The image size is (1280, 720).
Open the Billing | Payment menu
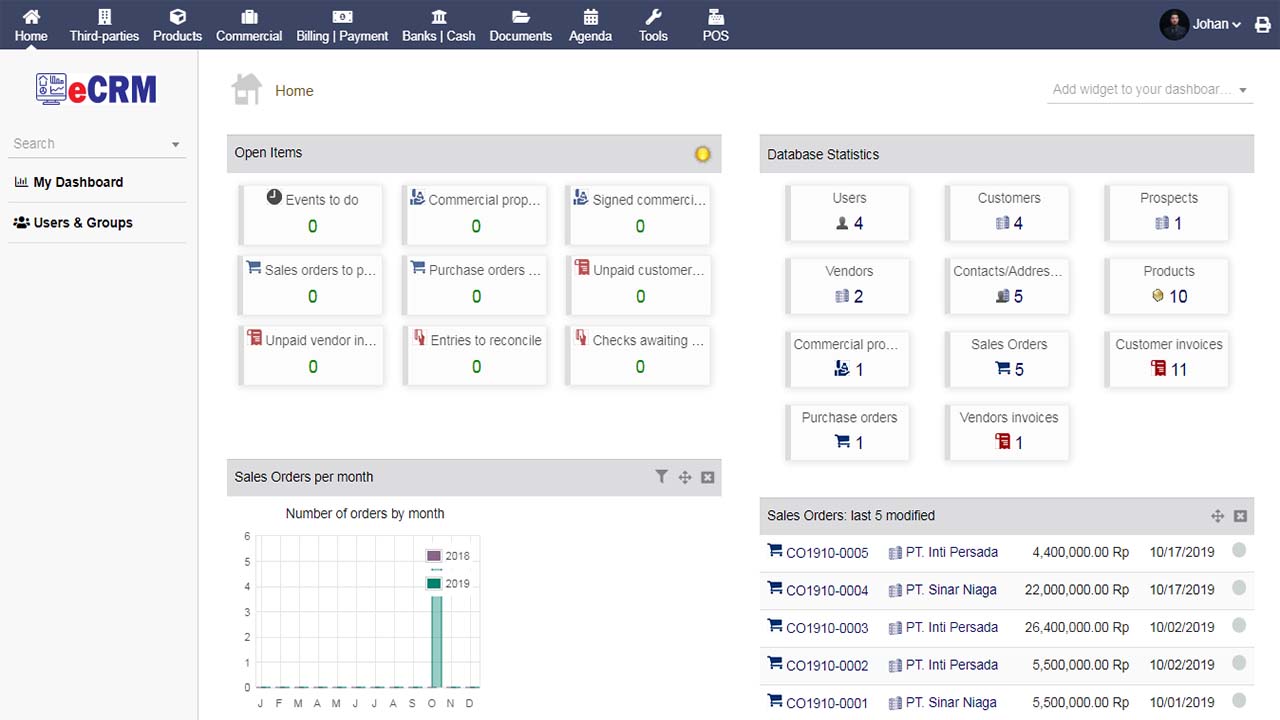click(x=342, y=25)
